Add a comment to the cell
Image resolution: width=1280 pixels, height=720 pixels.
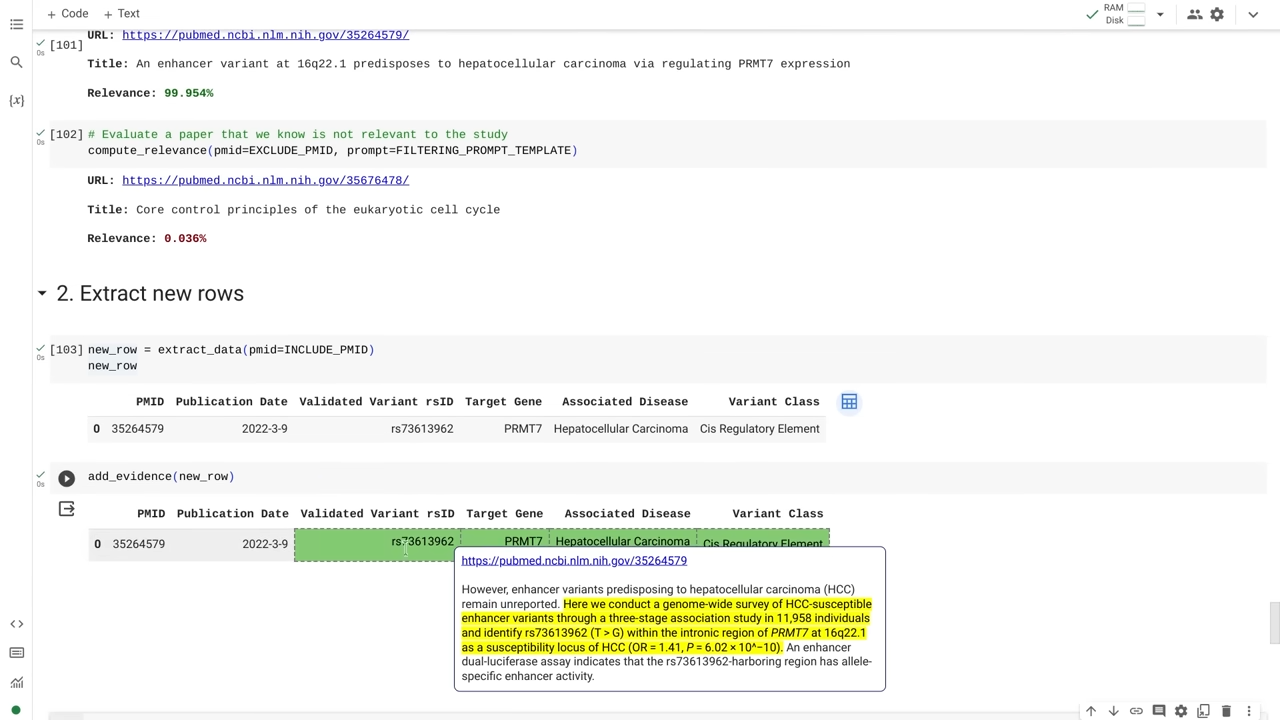click(x=1158, y=711)
